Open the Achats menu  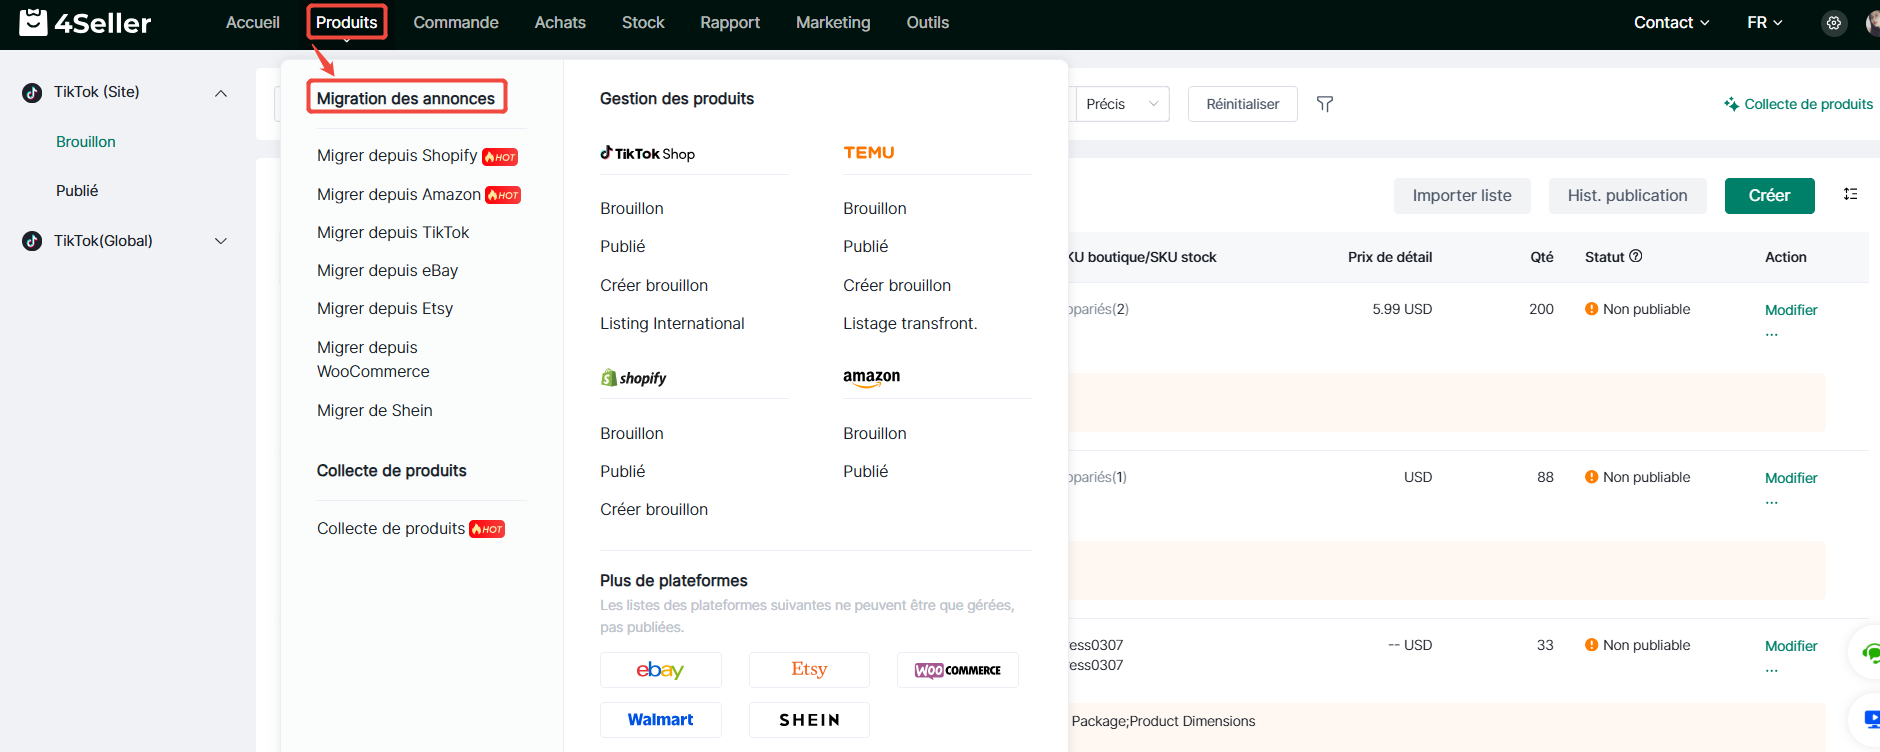coord(560,22)
